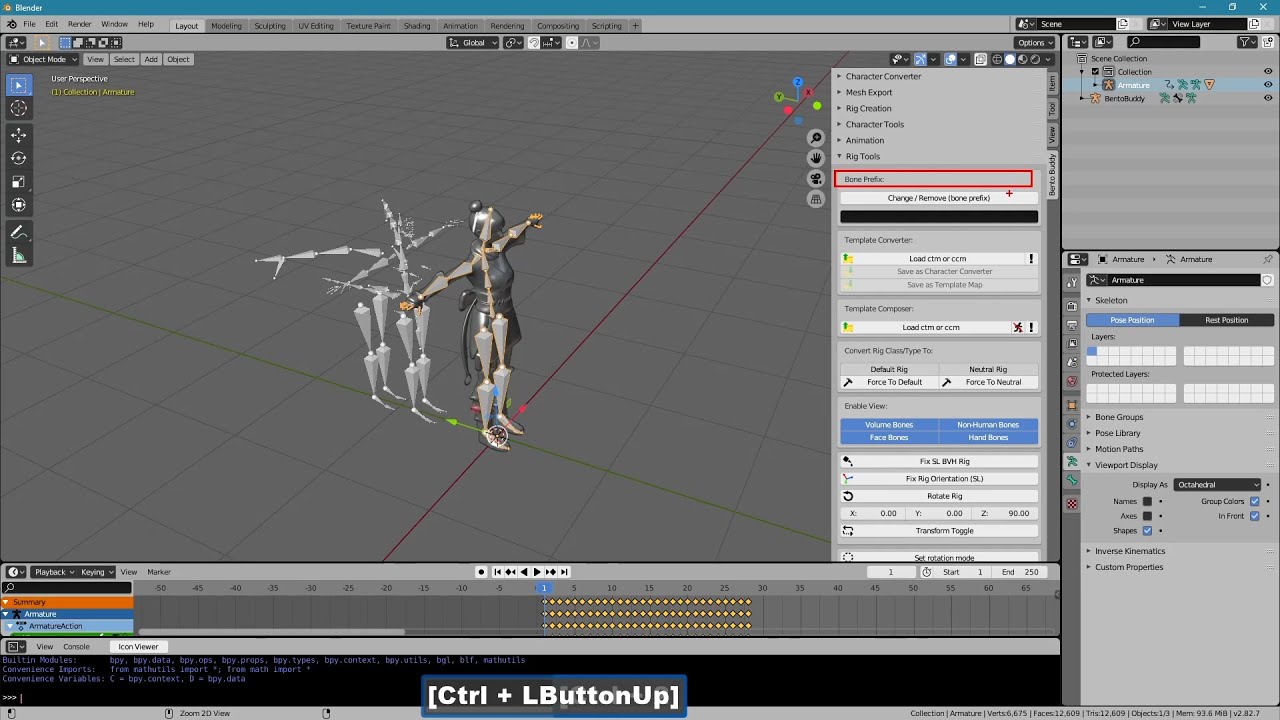Viewport: 1280px width, 720px height.
Task: Select the Rotate tool
Action: point(19,158)
